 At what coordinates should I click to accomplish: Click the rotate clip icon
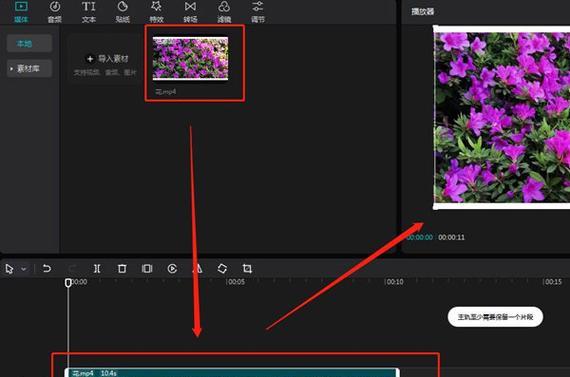click(222, 269)
